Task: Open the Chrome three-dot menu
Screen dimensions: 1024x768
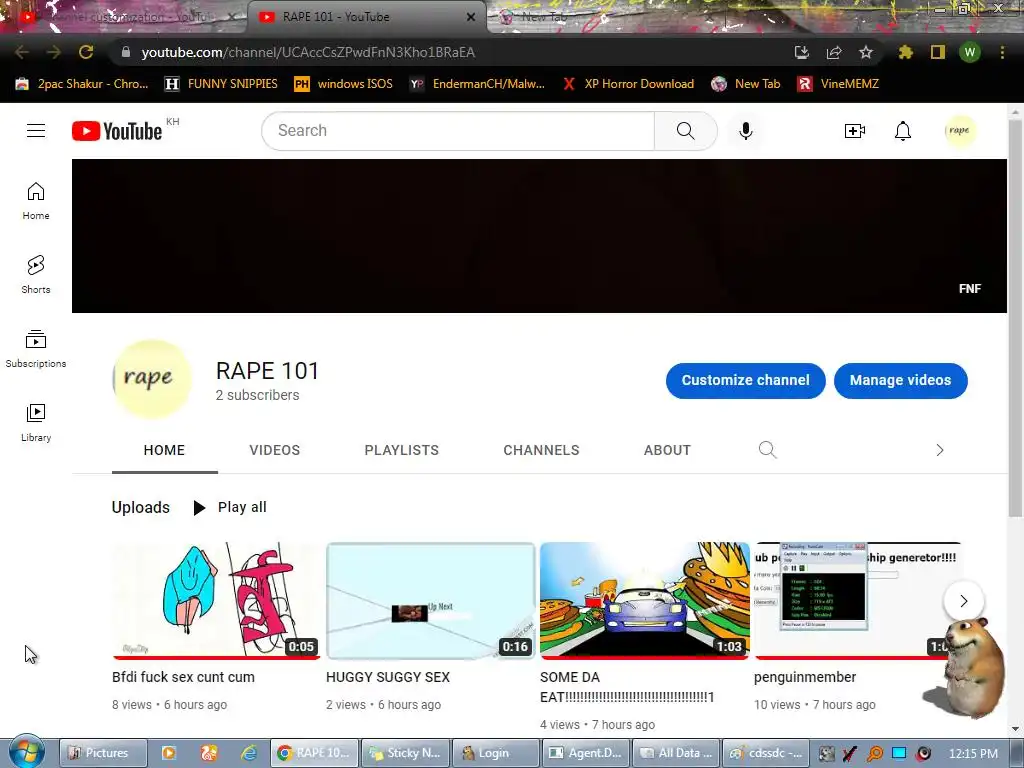Action: point(1002,52)
